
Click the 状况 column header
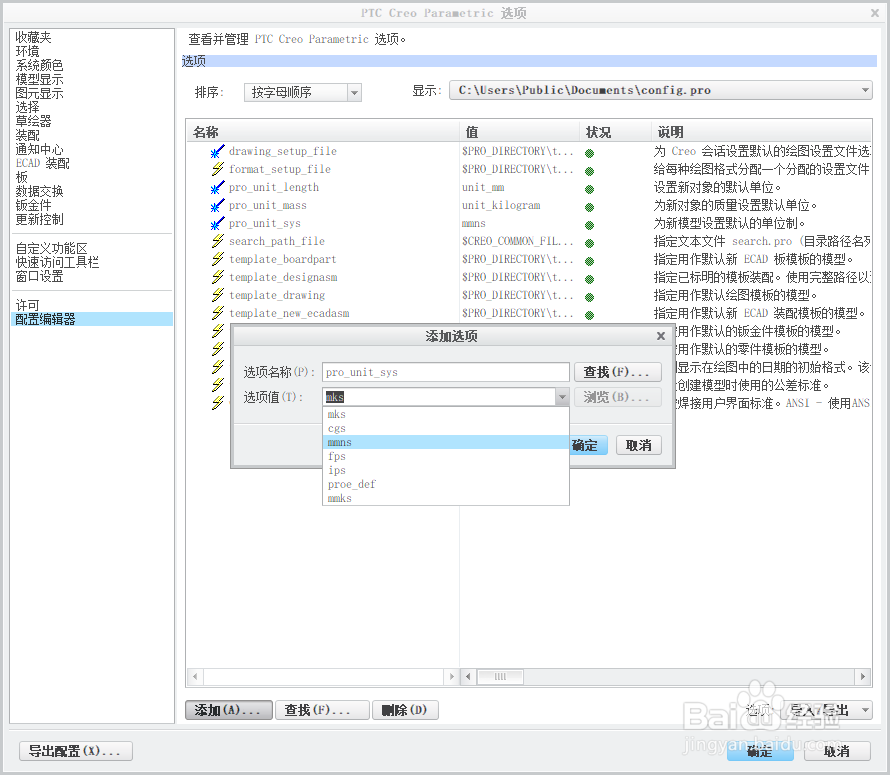615,132
